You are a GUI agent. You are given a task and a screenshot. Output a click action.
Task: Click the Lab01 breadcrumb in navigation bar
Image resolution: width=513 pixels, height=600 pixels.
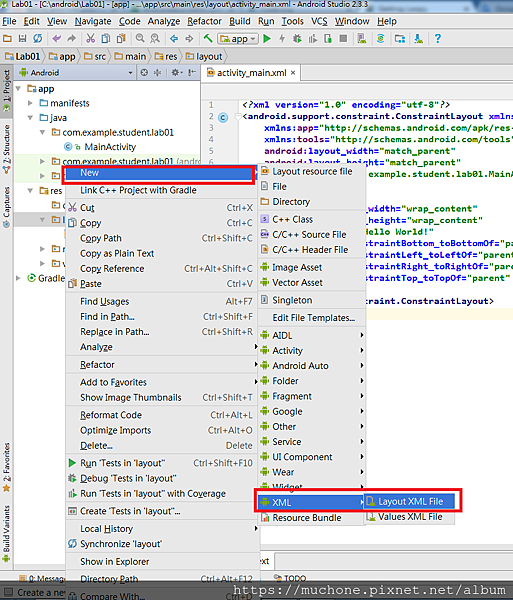click(x=23, y=57)
